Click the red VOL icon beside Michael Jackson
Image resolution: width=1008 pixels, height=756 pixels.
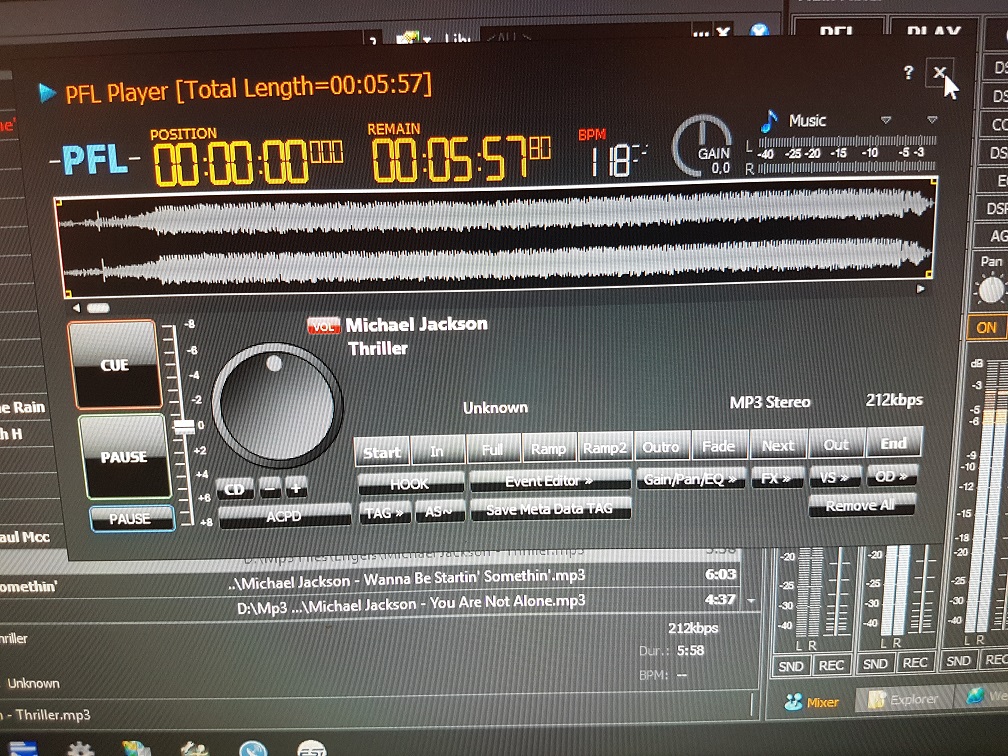tap(323, 326)
